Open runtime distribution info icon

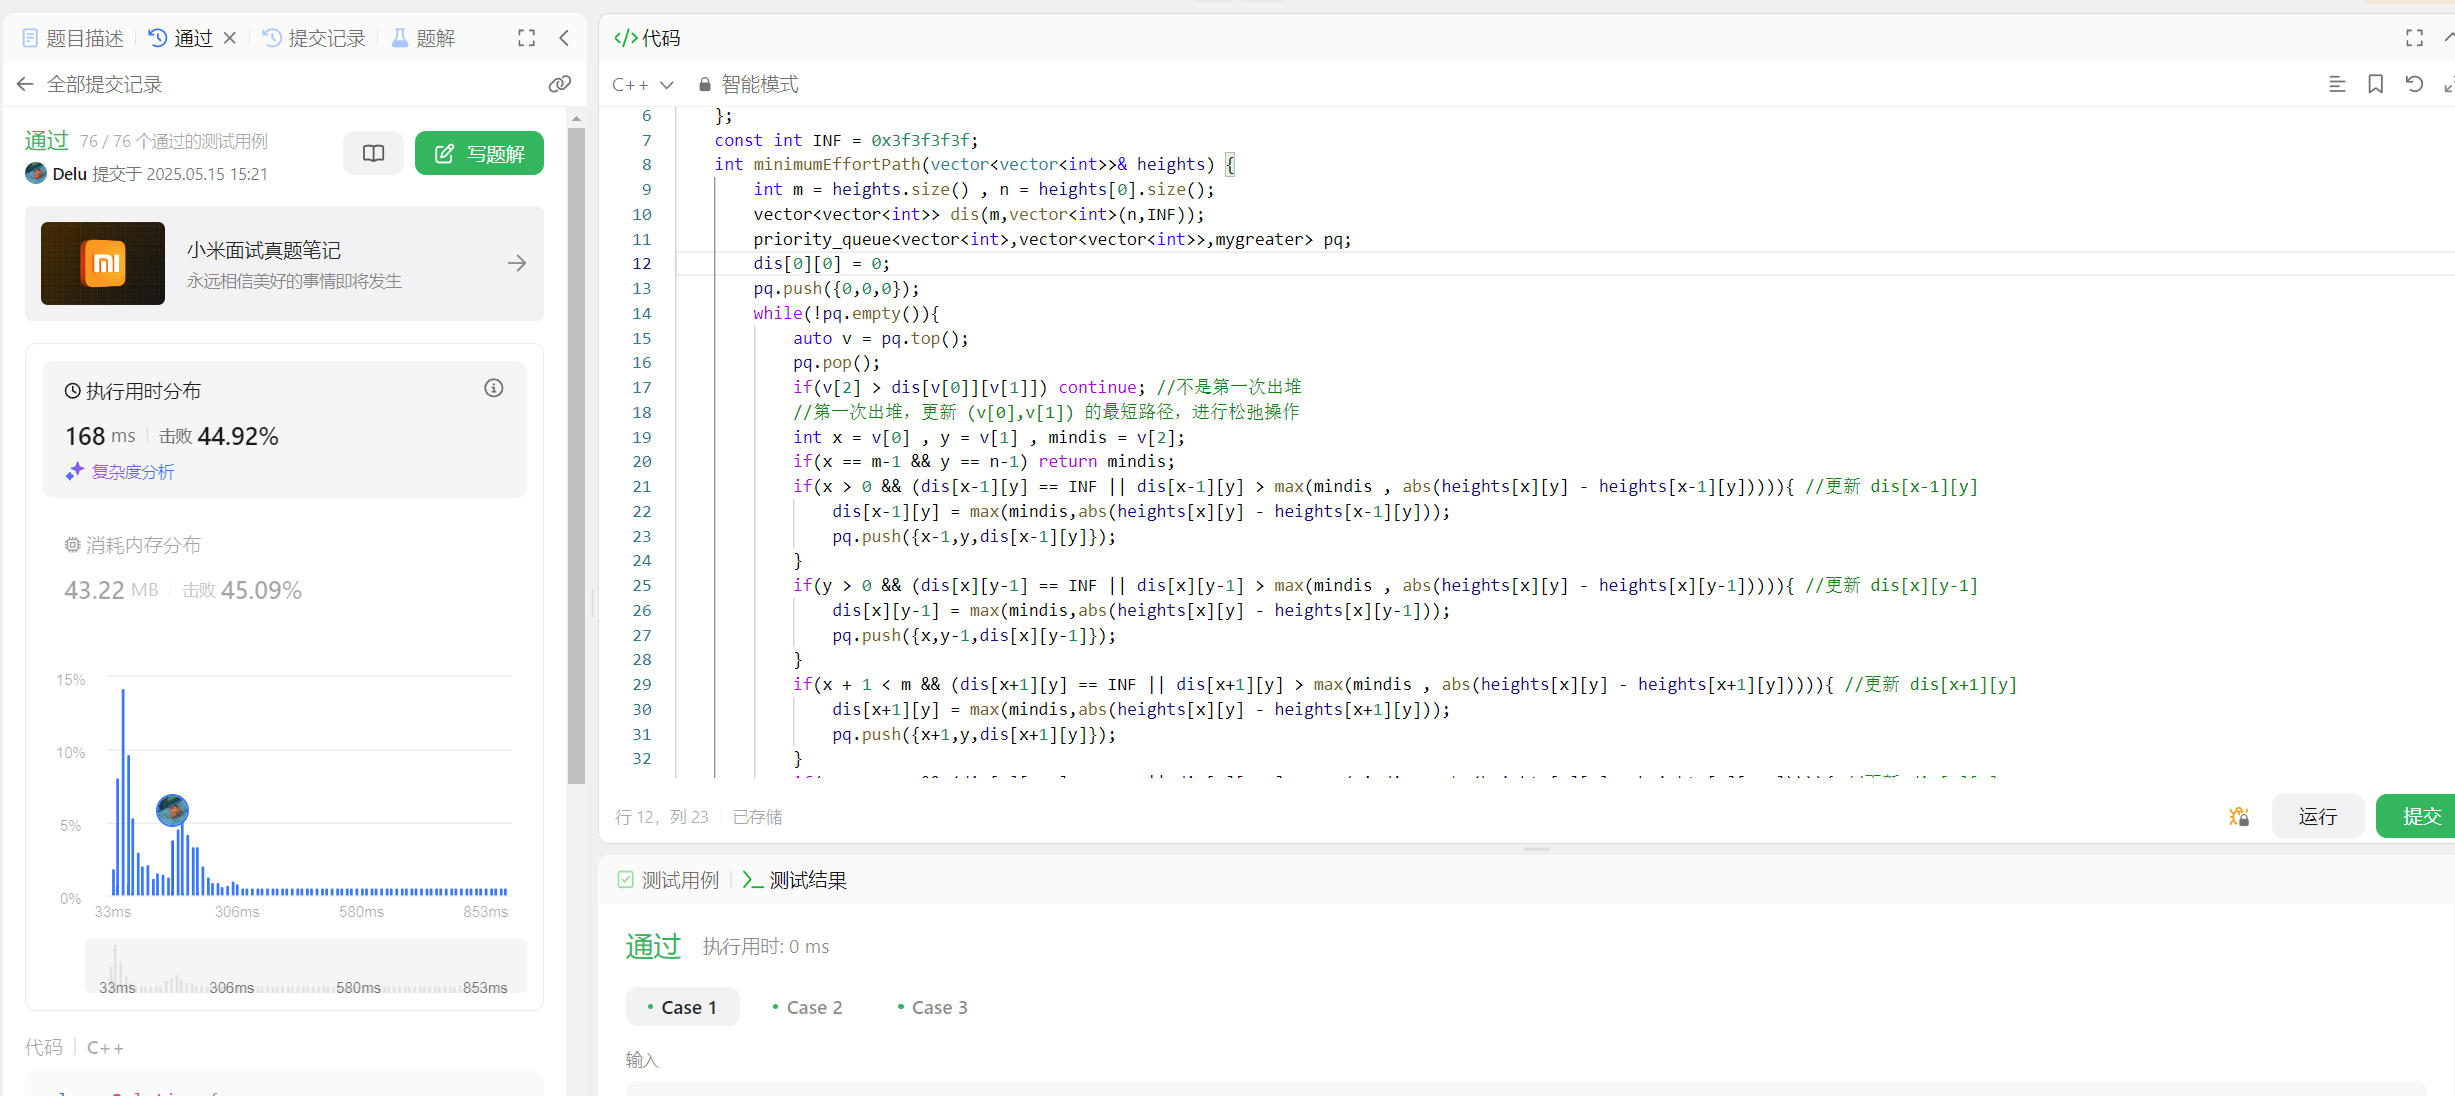[494, 389]
